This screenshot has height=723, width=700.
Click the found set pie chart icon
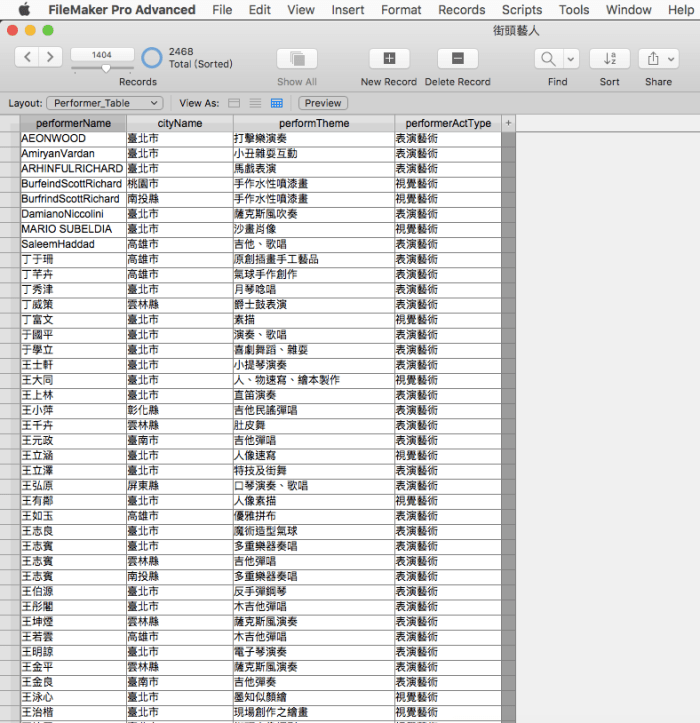pos(152,58)
